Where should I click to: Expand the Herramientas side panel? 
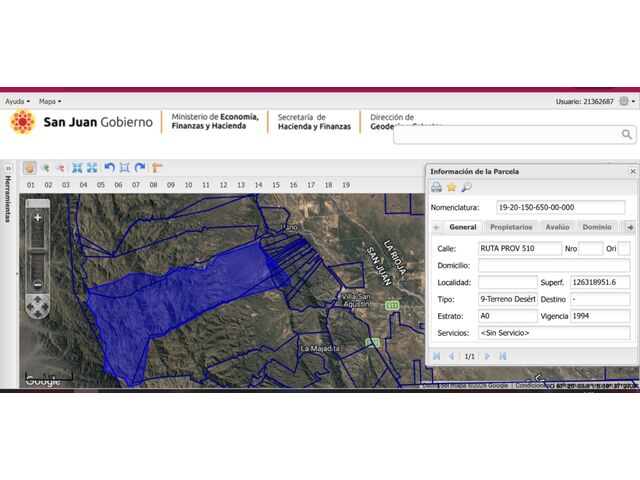8,168
